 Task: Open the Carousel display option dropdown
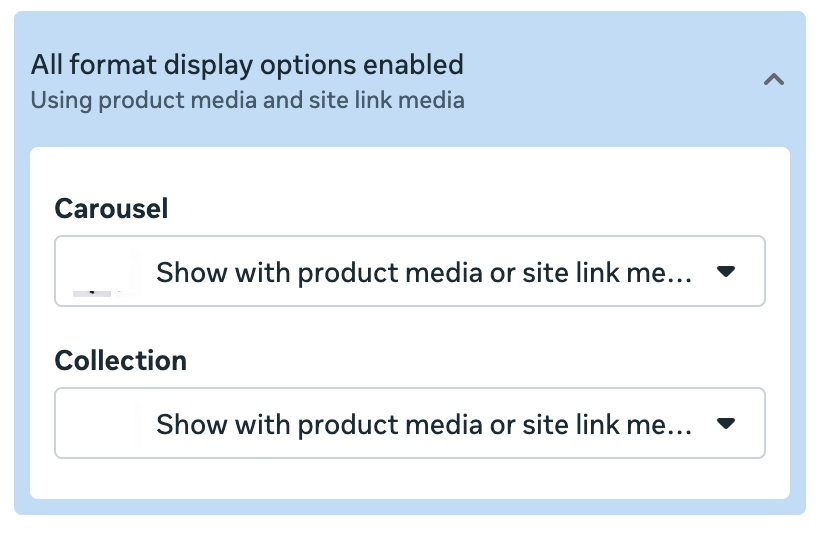pyautogui.click(x=409, y=272)
